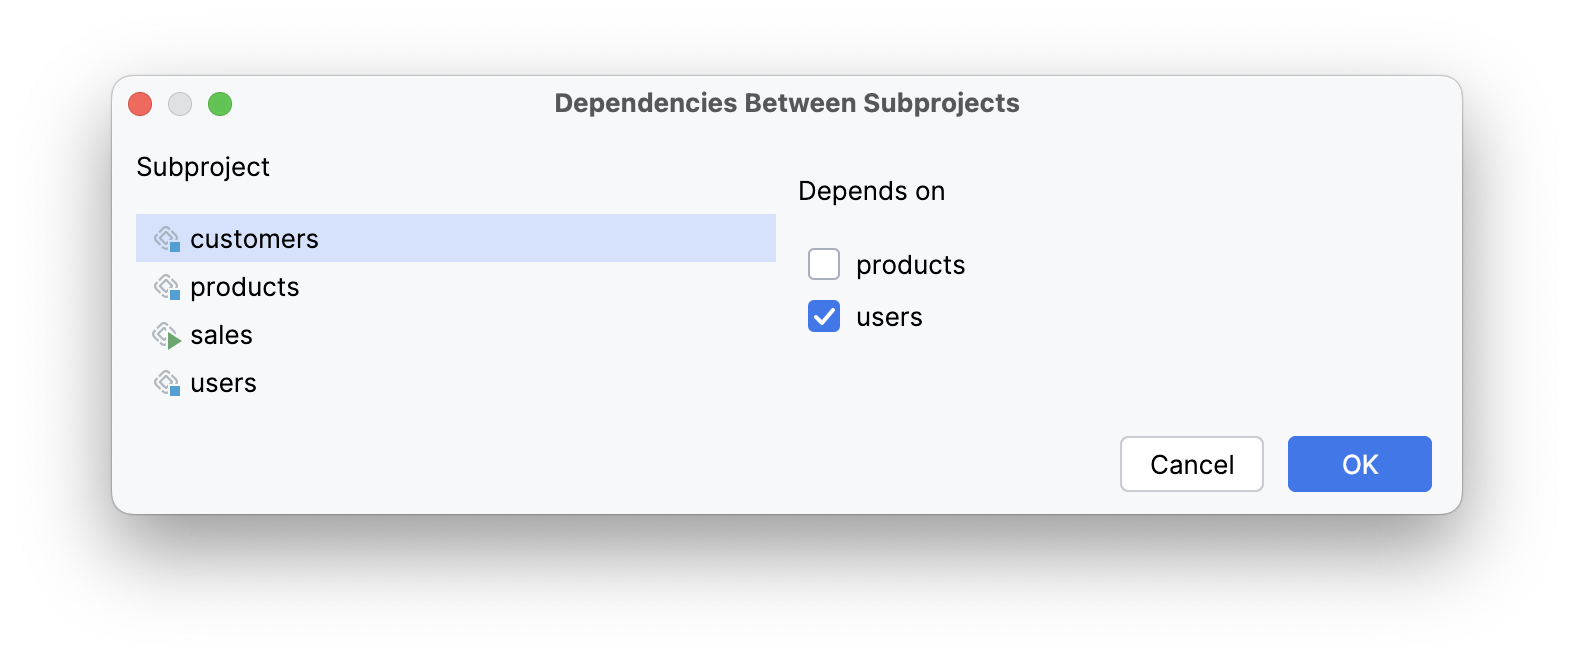The image size is (1574, 662).
Task: Click the Depends on heading
Action: 871,191
